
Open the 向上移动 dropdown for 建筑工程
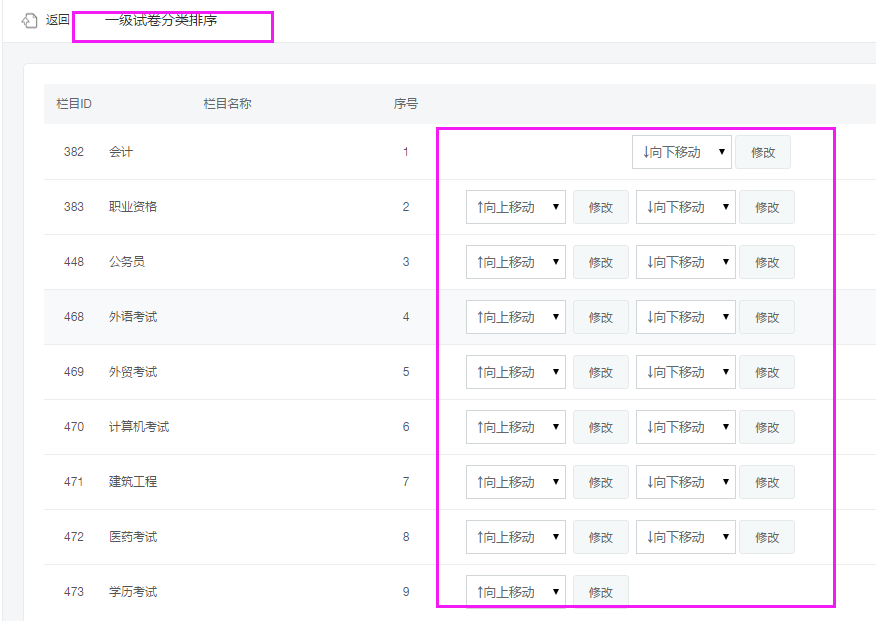tap(515, 482)
